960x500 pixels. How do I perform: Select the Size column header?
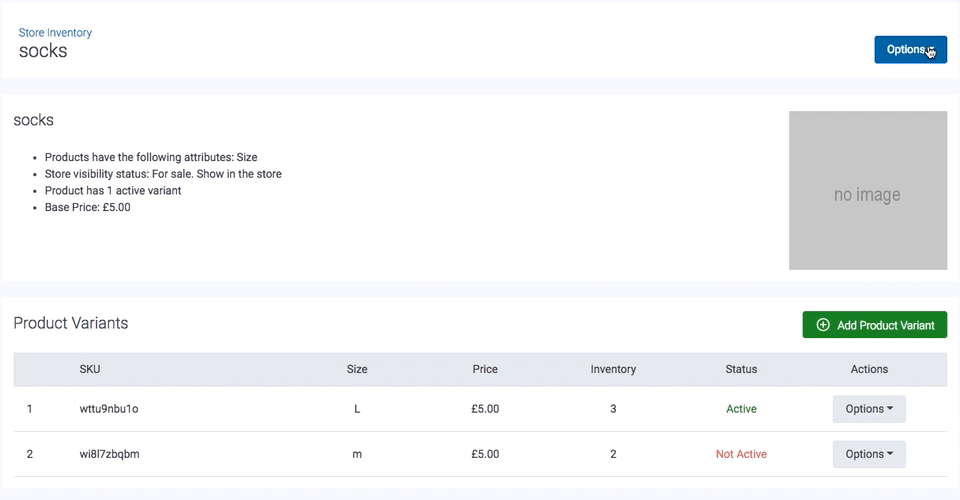click(x=357, y=369)
